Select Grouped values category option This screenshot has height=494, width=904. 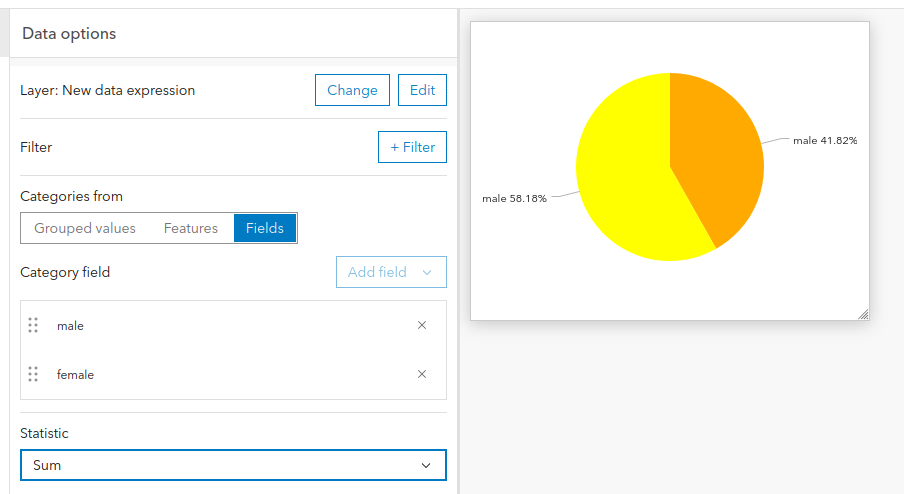point(85,228)
